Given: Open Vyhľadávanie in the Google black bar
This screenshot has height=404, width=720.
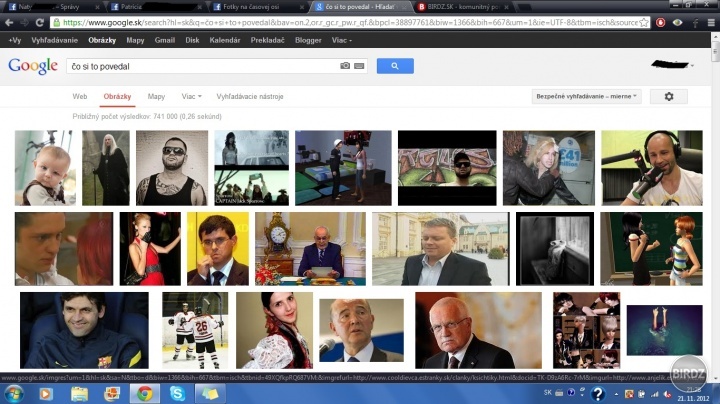Looking at the screenshot, I should (54, 40).
